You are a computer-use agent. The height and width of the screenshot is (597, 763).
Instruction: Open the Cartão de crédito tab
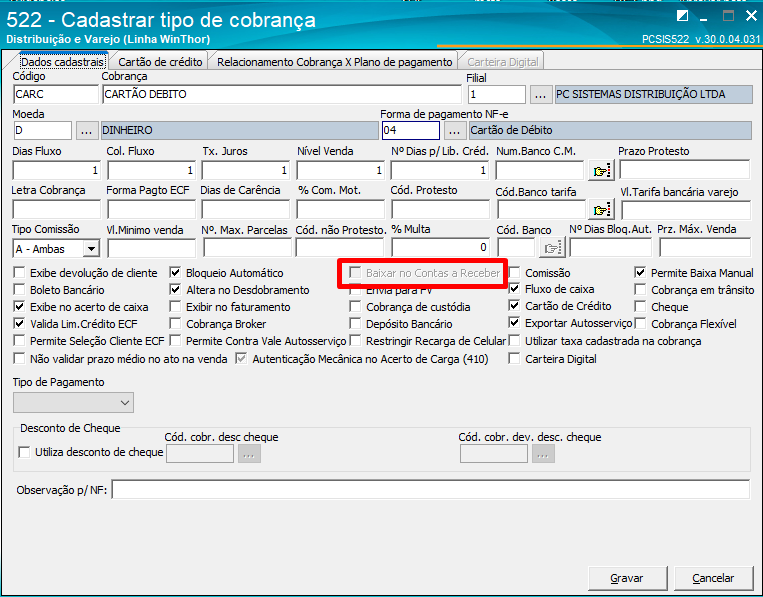(x=160, y=62)
